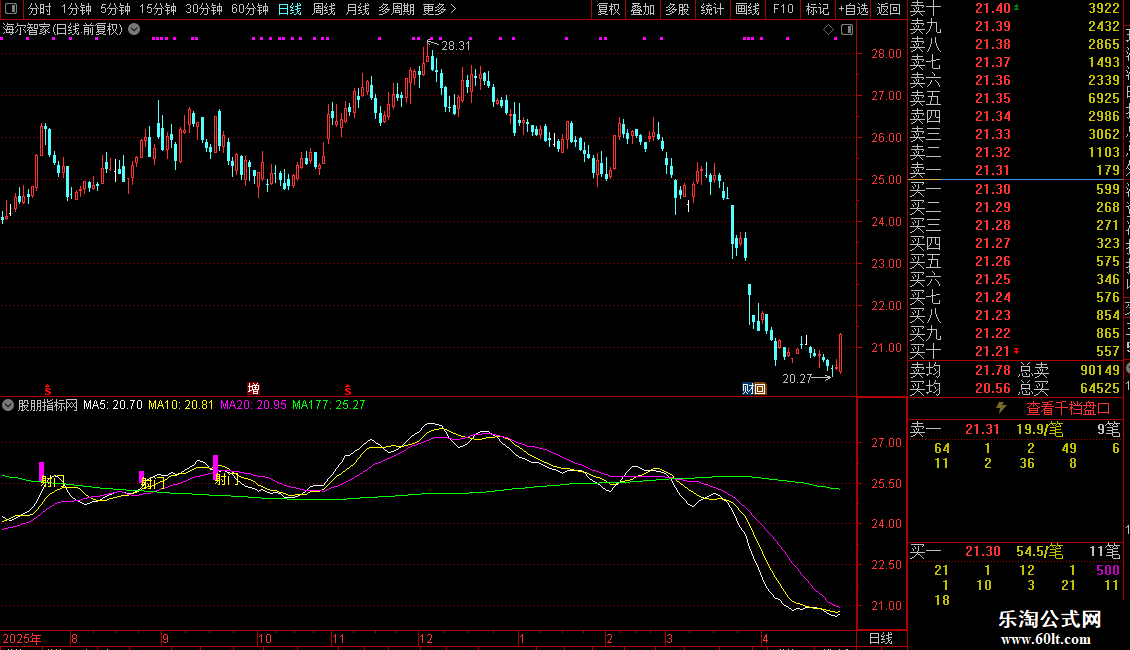Open the 海尔智家 chart title dropdown
Viewport: 1130px width, 650px height.
click(x=134, y=29)
